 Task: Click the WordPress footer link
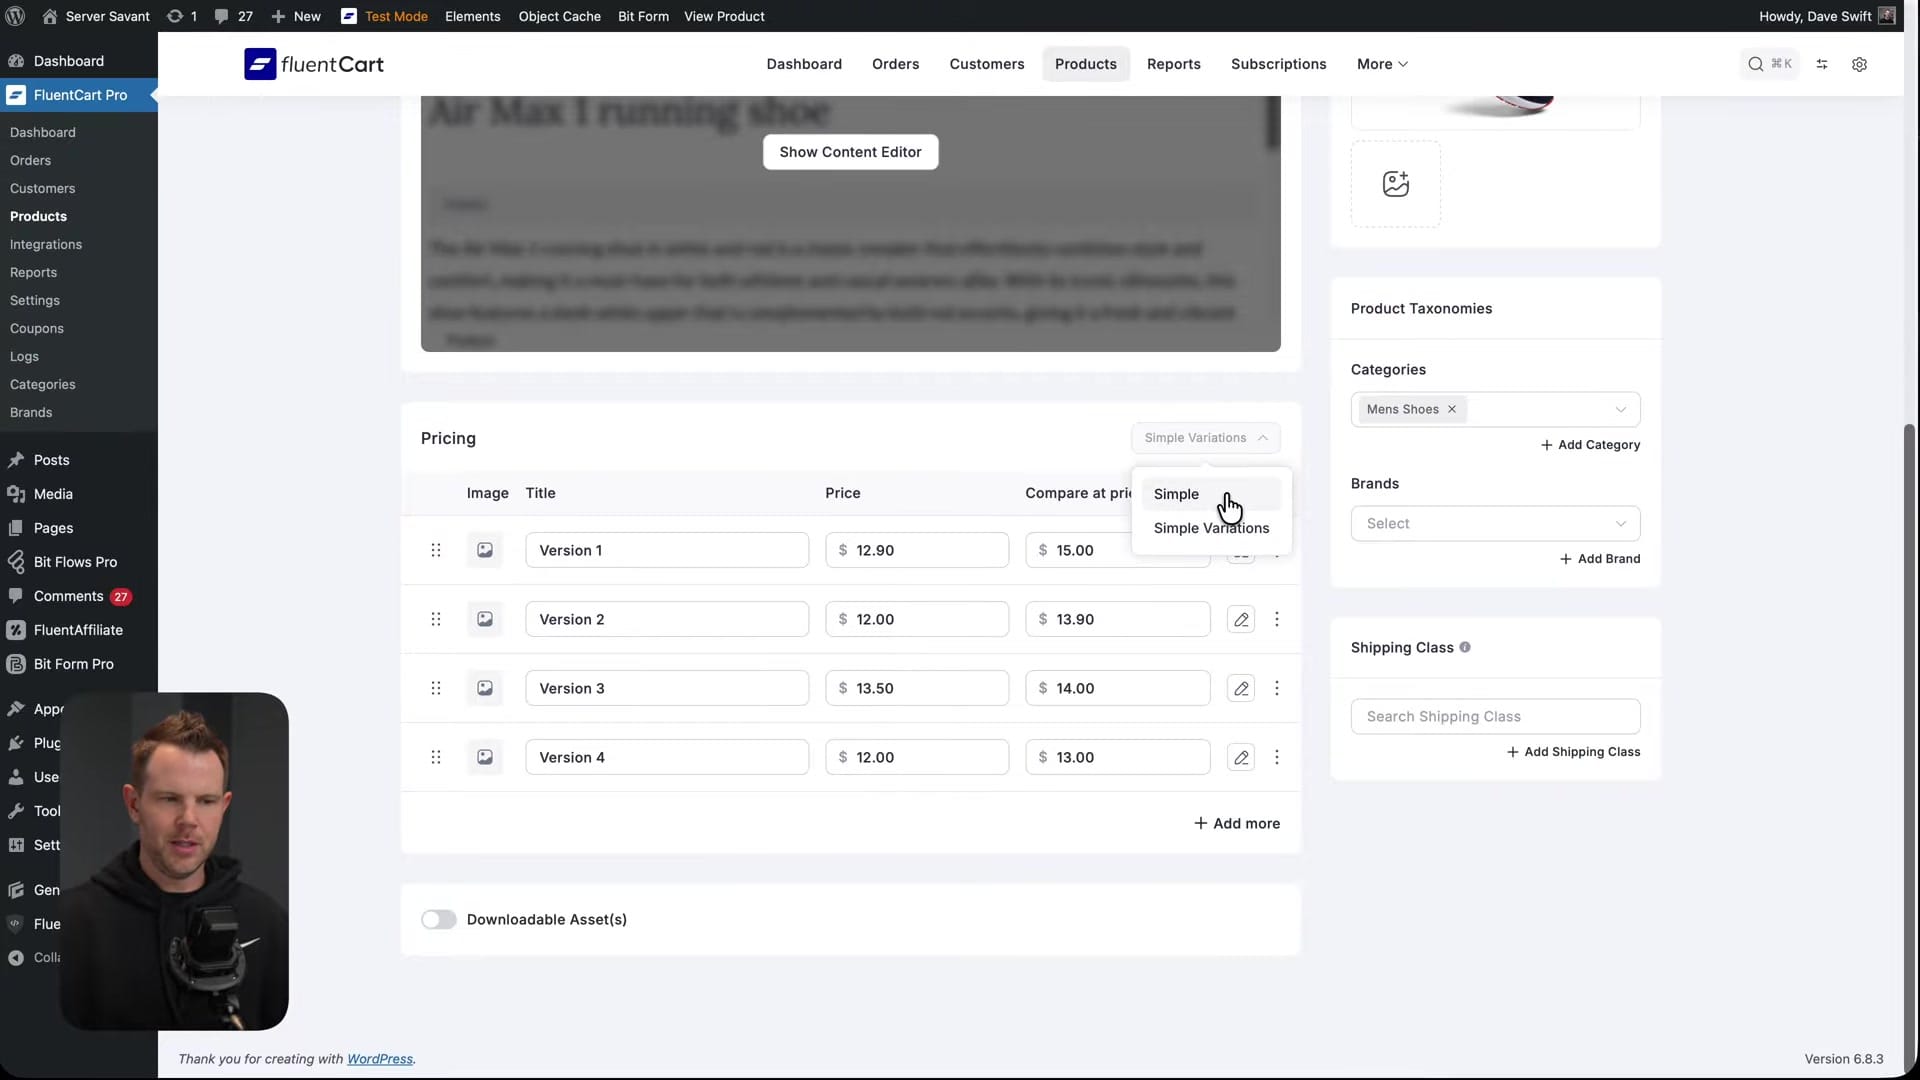coord(380,1059)
